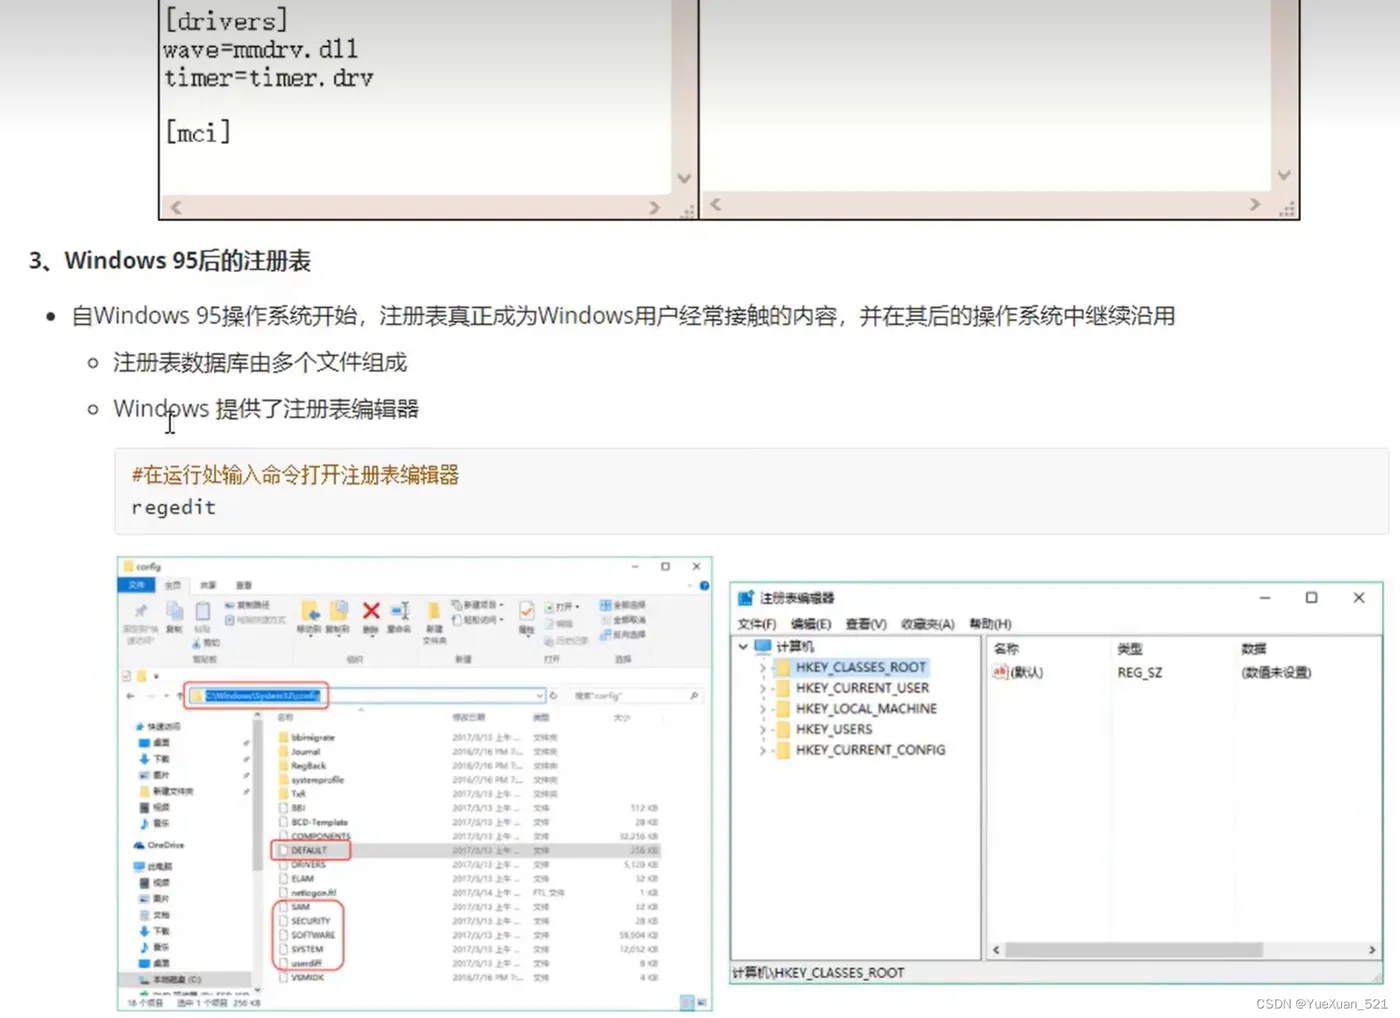Viewport: 1400px width, 1018px height.
Task: Select the SYSTEM file in file list
Action: click(x=307, y=949)
